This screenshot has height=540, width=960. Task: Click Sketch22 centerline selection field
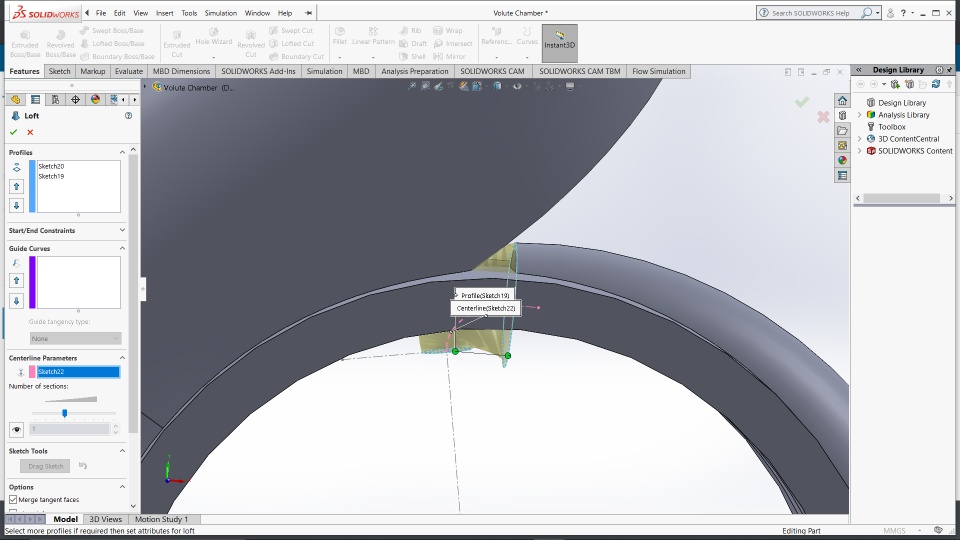(78, 372)
